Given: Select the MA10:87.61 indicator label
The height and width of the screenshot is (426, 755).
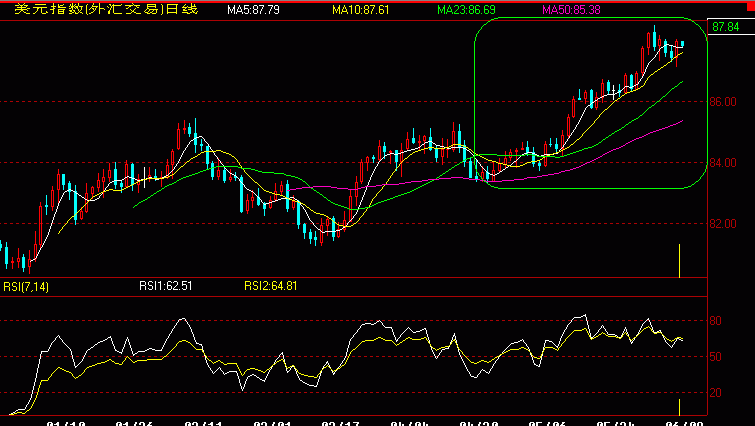Looking at the screenshot, I should 361,10.
